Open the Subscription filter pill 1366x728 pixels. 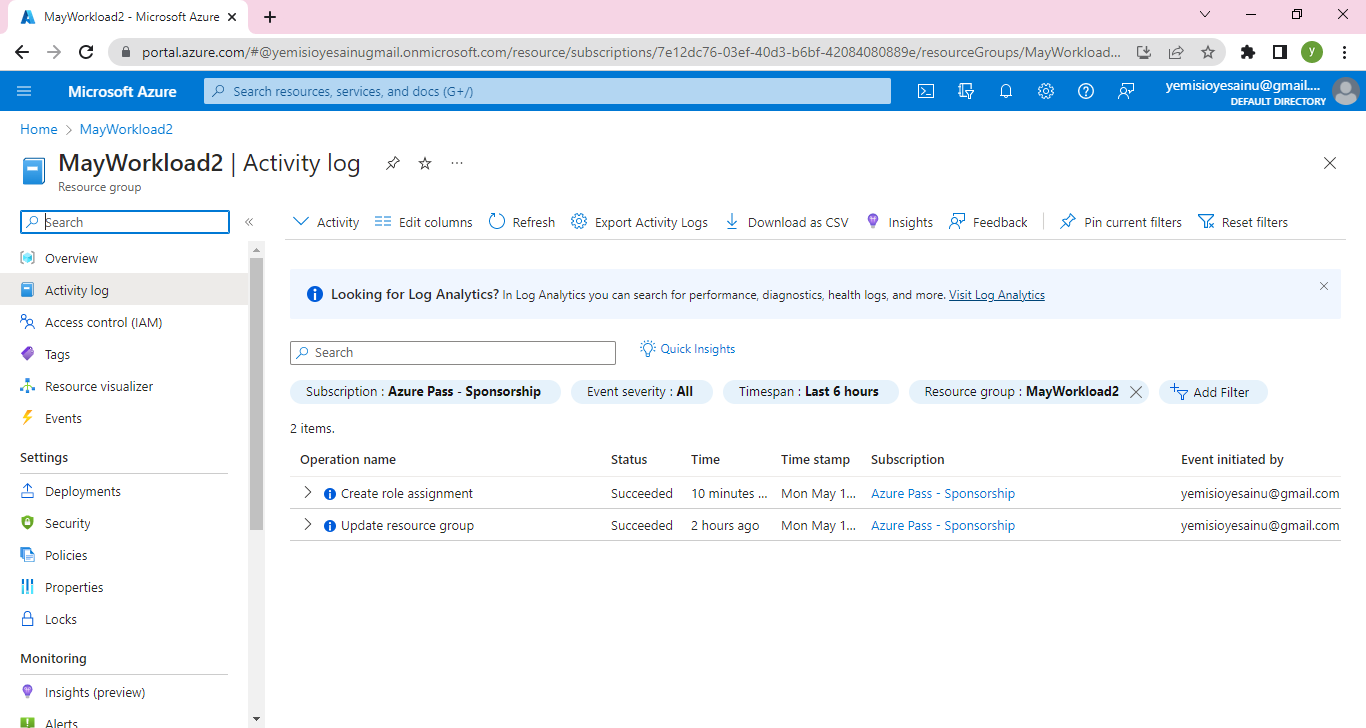coord(424,392)
